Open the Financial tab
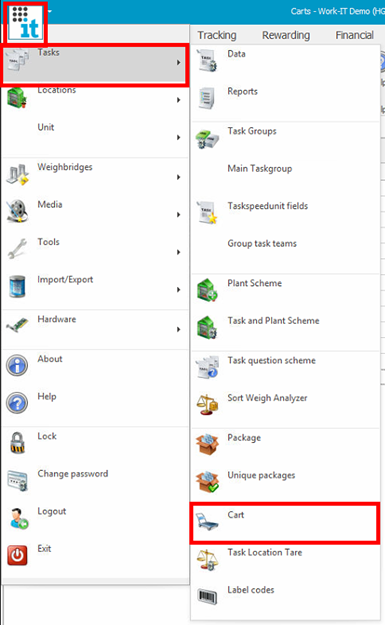Image resolution: width=385 pixels, height=625 pixels. 354,35
